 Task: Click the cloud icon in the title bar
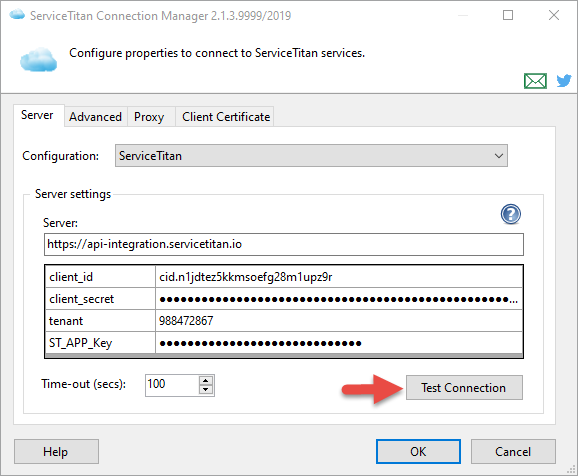point(17,15)
